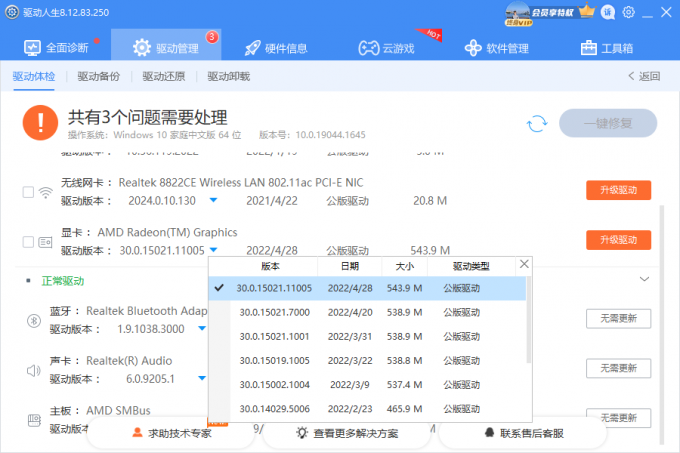680x453 pixels.
Task: Click the 日期 column header
Action: (350, 266)
